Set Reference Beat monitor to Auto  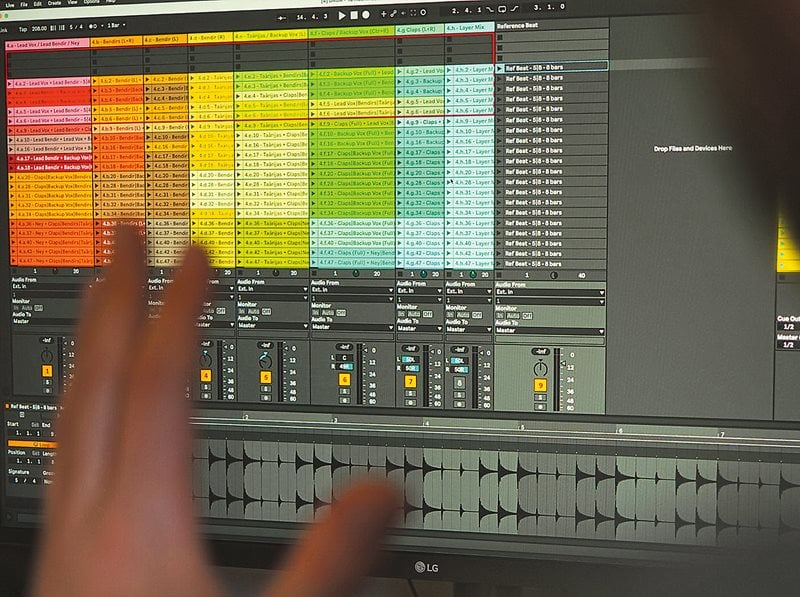click(x=513, y=316)
